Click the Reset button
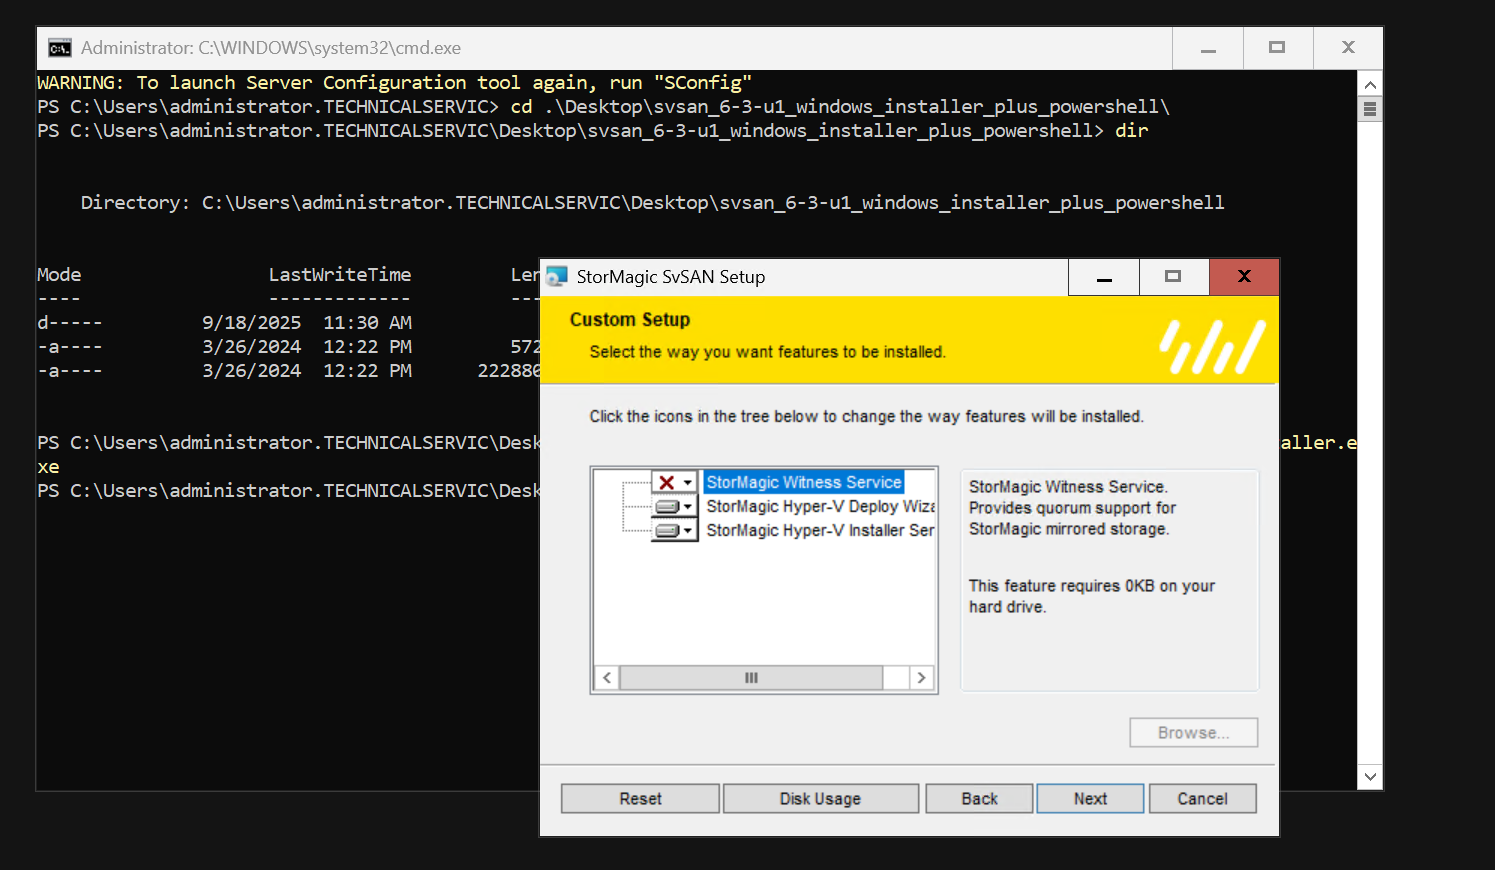1495x870 pixels. click(x=640, y=799)
